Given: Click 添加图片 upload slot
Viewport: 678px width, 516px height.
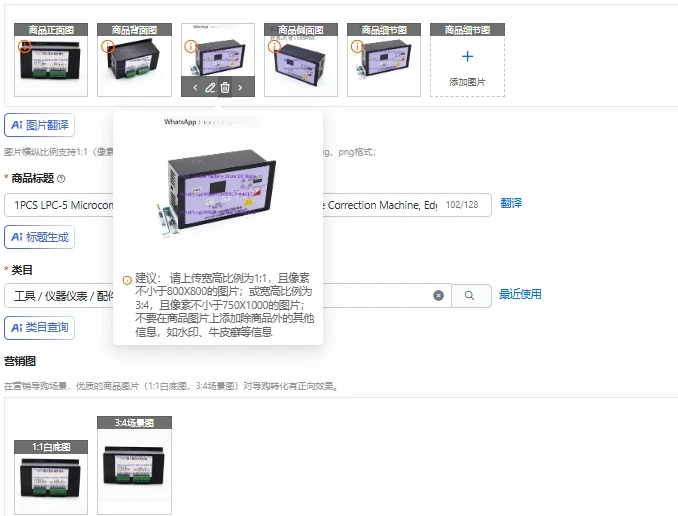Looking at the screenshot, I should click(467, 60).
